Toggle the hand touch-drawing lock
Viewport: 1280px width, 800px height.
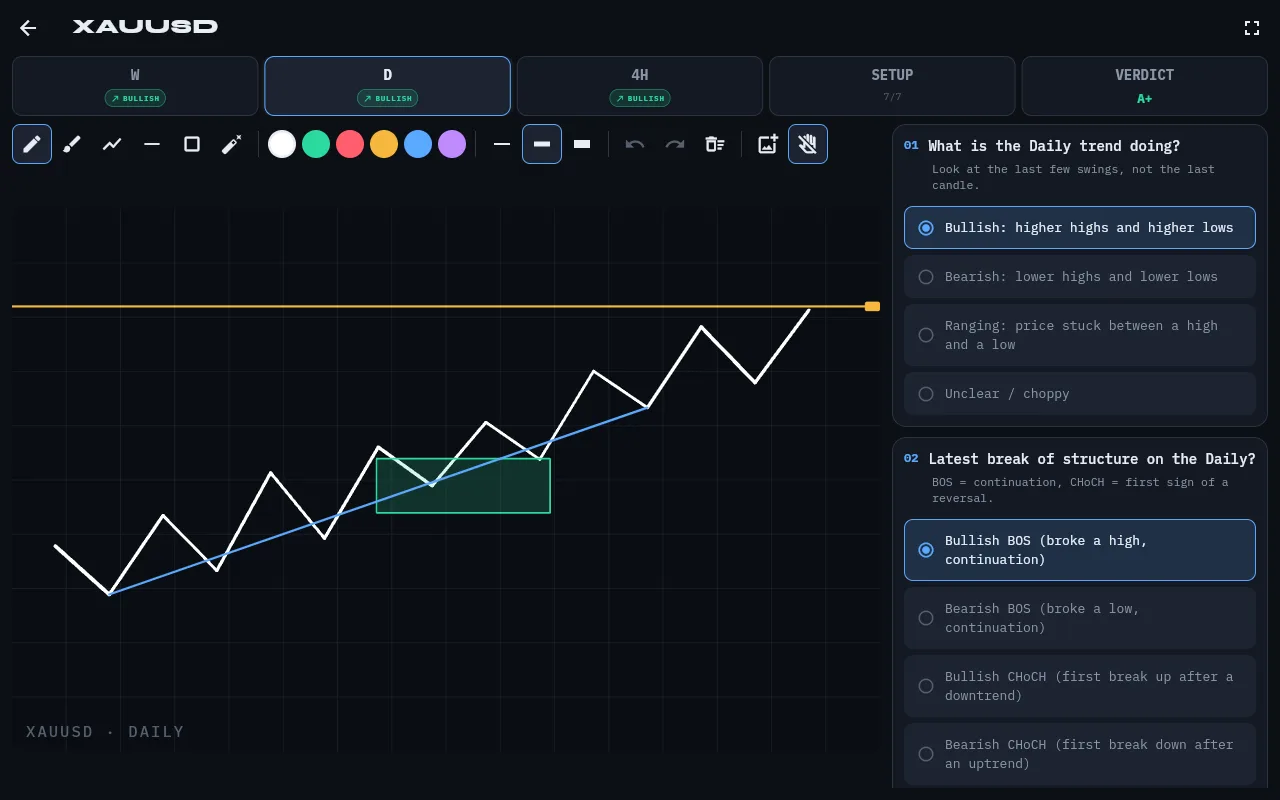click(808, 144)
